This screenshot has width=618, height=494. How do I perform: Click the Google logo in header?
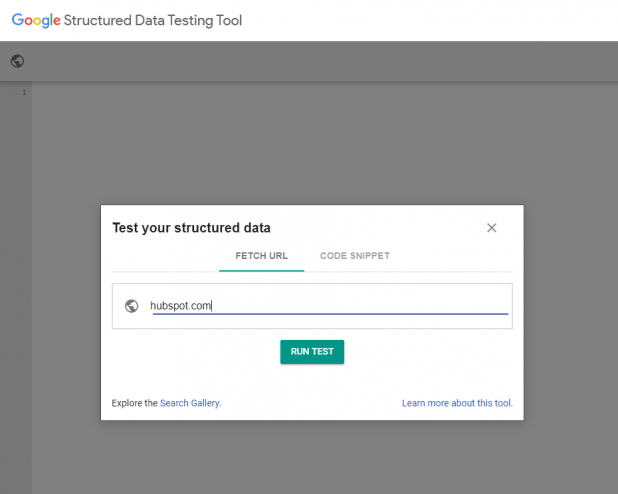[x=36, y=20]
